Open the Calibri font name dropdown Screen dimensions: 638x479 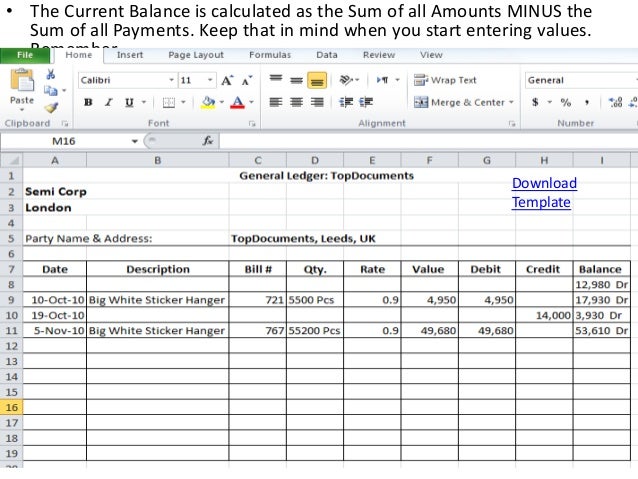click(x=171, y=80)
